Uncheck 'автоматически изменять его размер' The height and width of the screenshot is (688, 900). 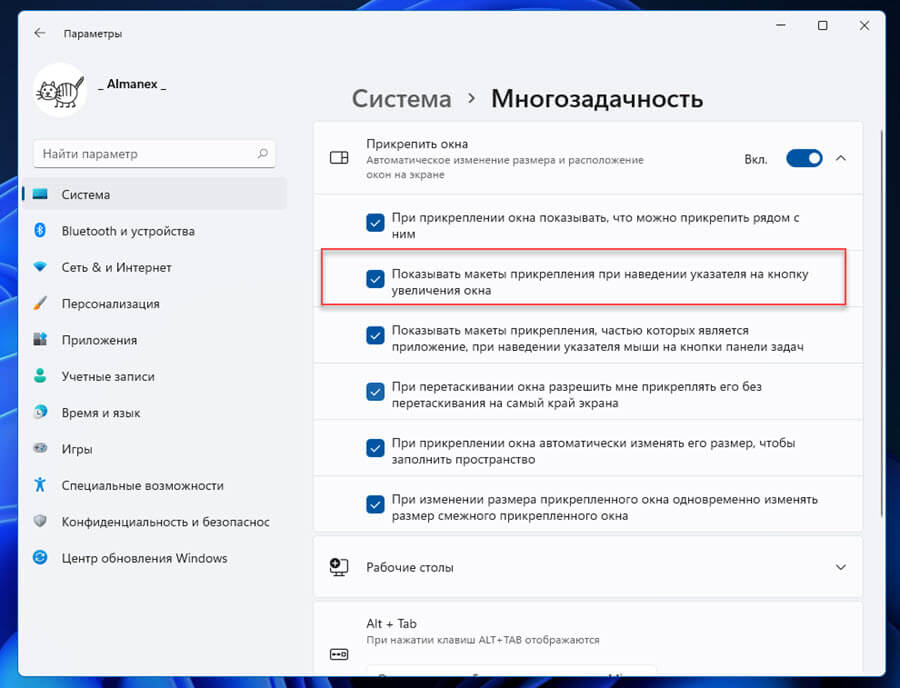[x=375, y=448]
